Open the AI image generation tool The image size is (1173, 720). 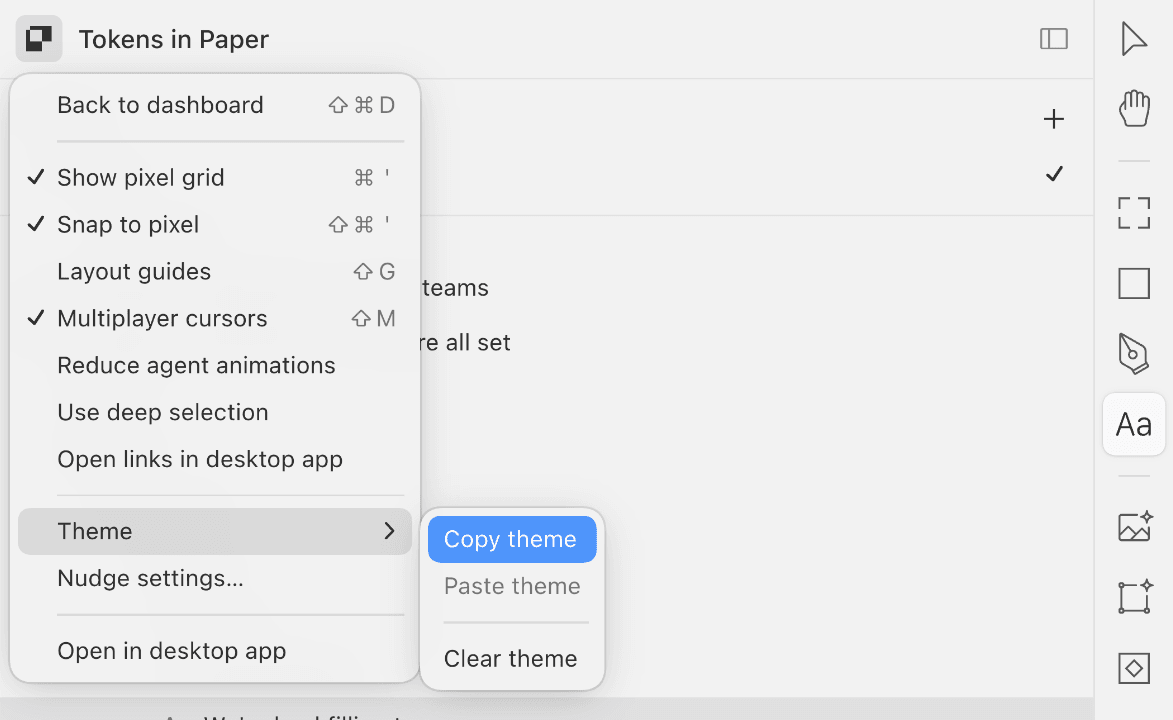coord(1135,527)
